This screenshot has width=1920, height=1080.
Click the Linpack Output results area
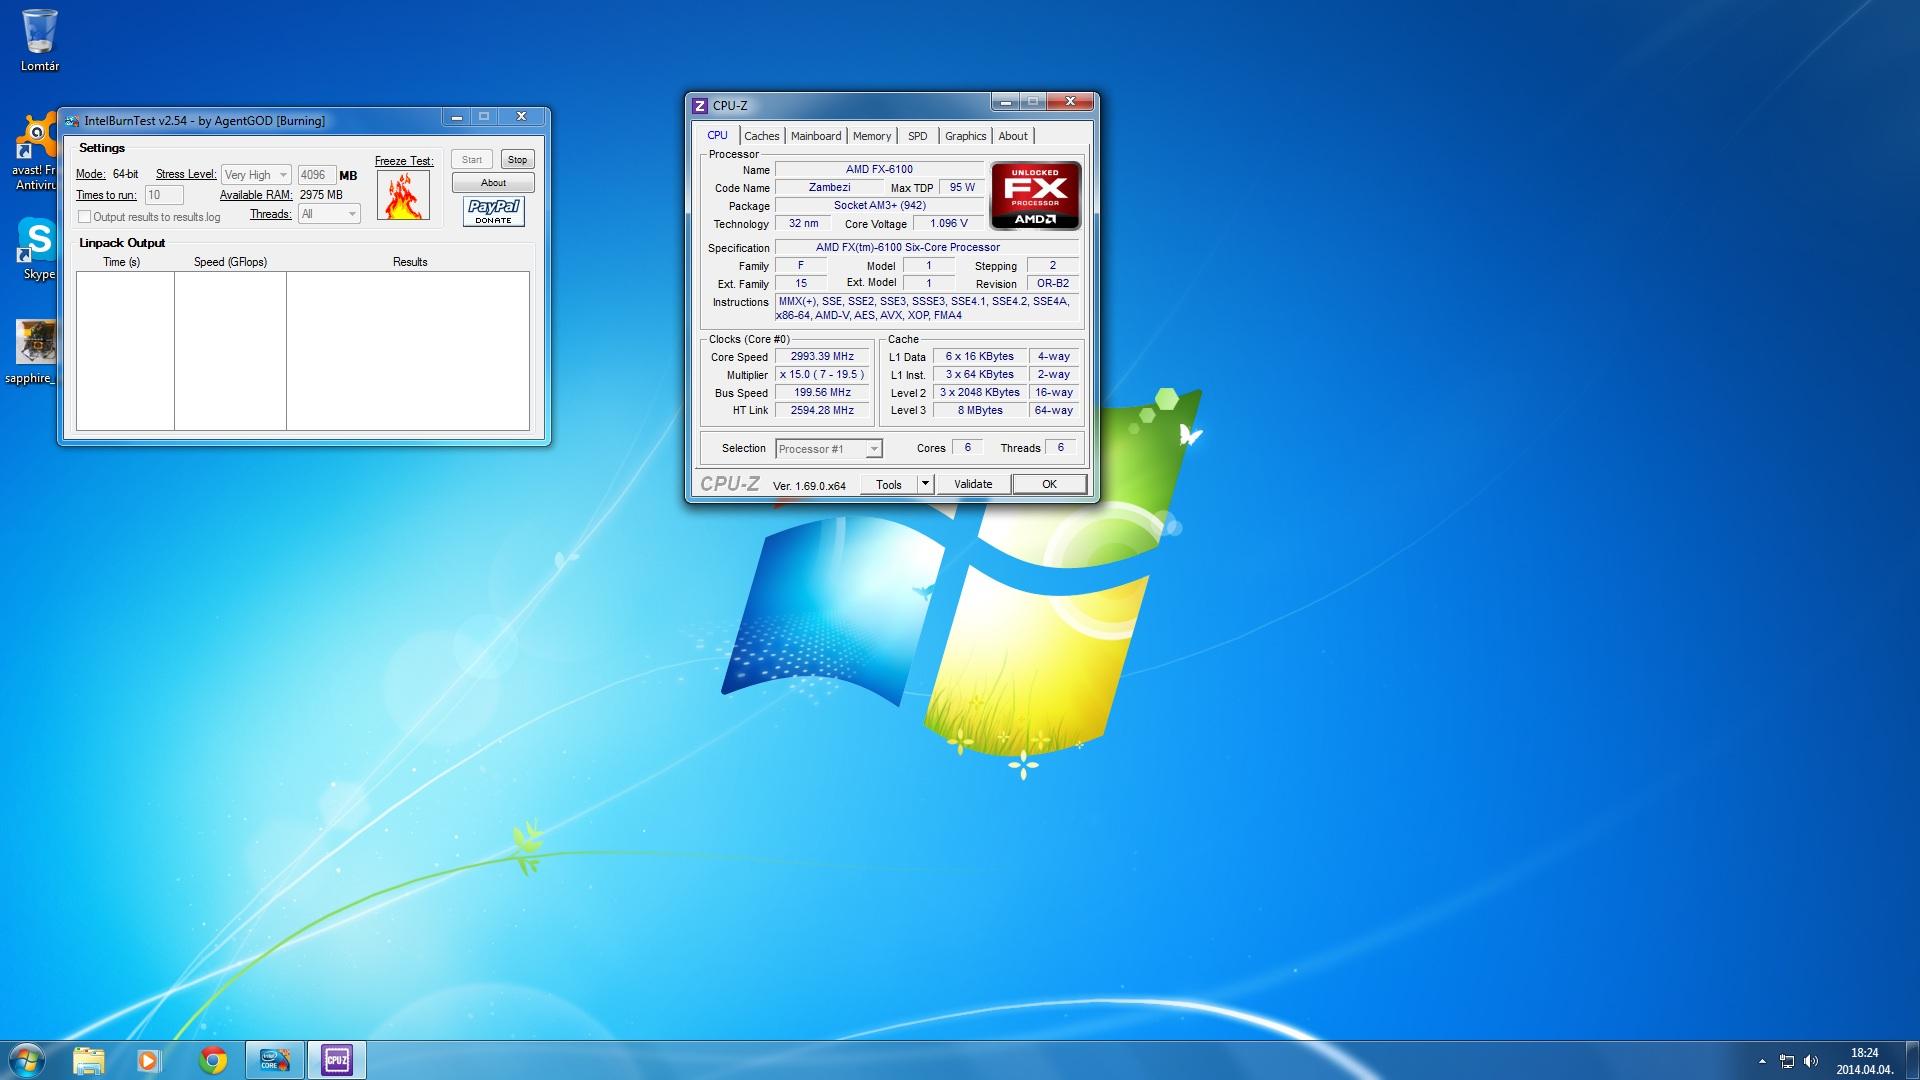click(303, 351)
